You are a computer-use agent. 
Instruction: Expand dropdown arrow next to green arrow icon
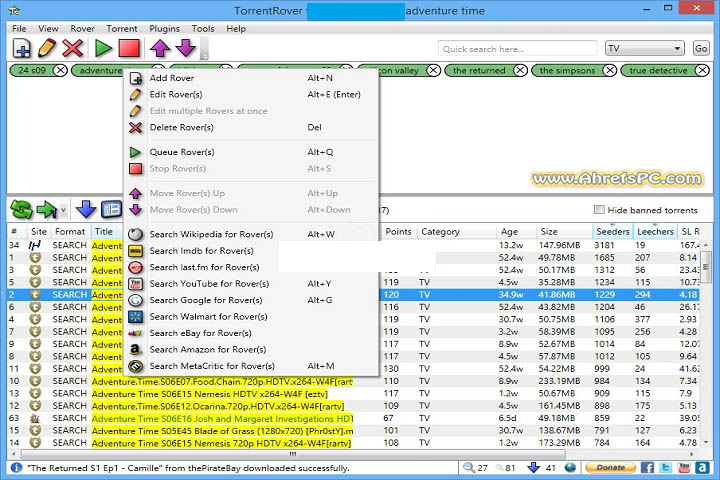[x=63, y=210]
